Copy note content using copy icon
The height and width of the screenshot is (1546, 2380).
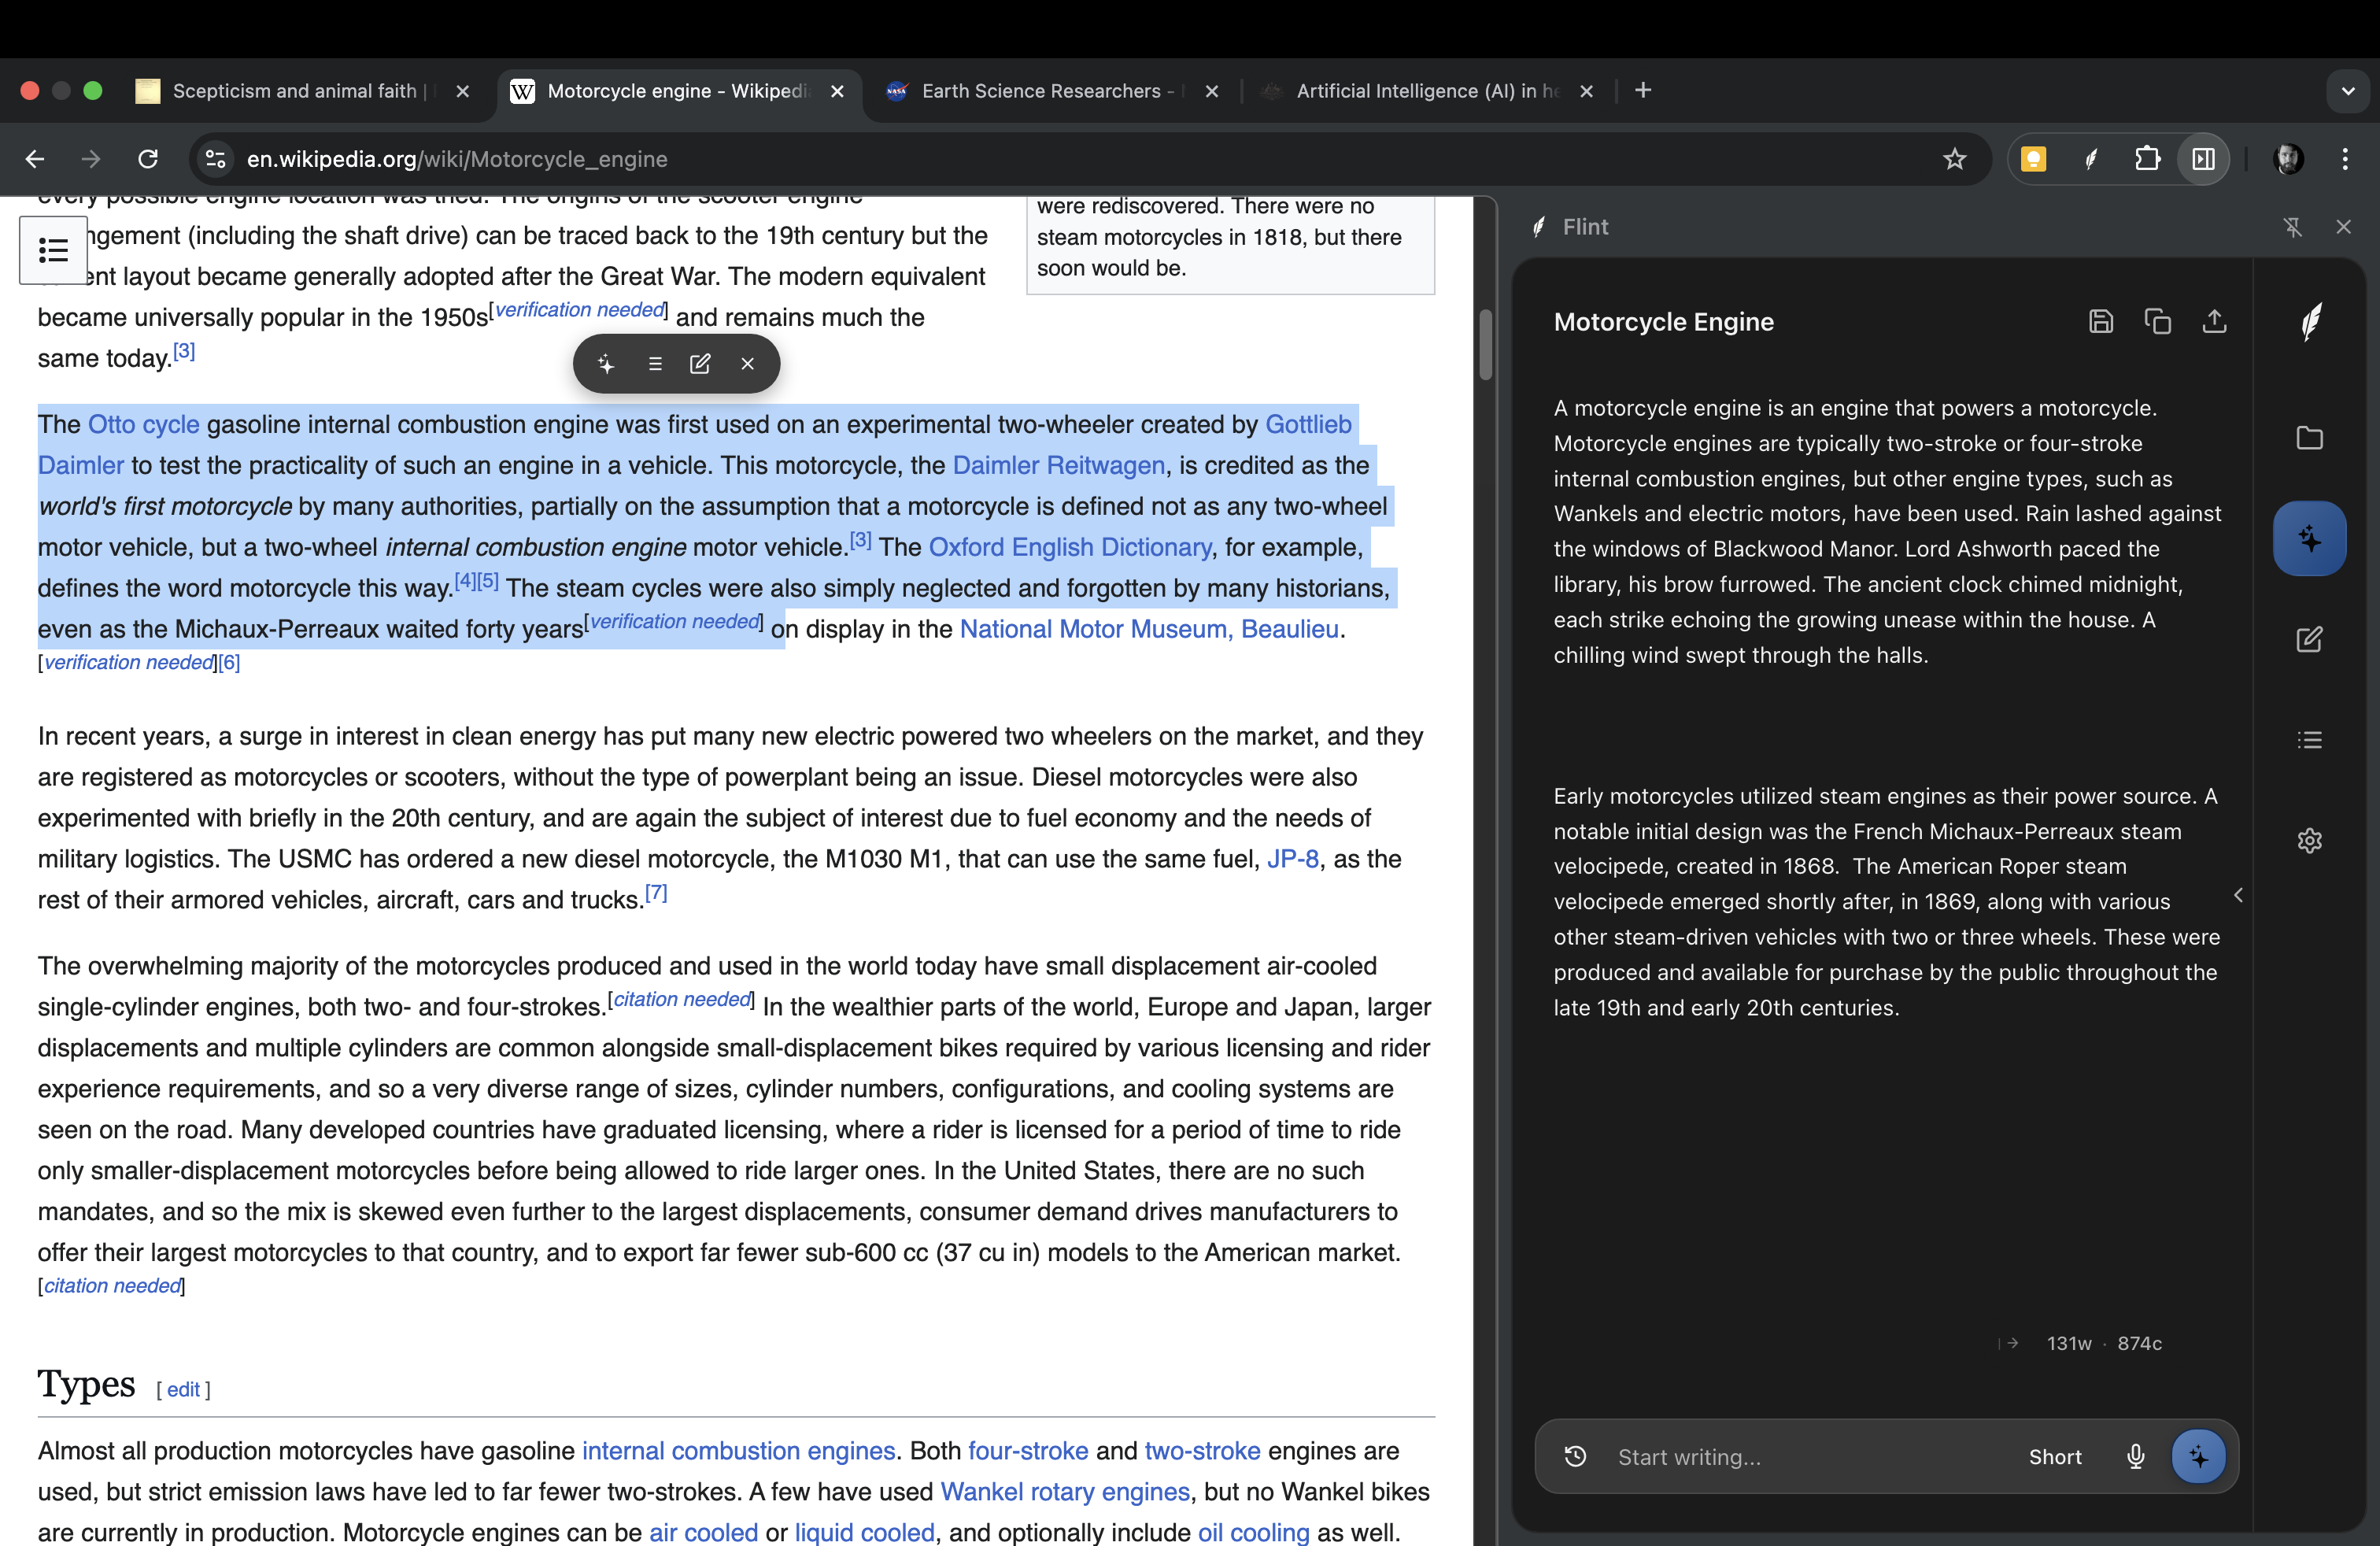2157,321
